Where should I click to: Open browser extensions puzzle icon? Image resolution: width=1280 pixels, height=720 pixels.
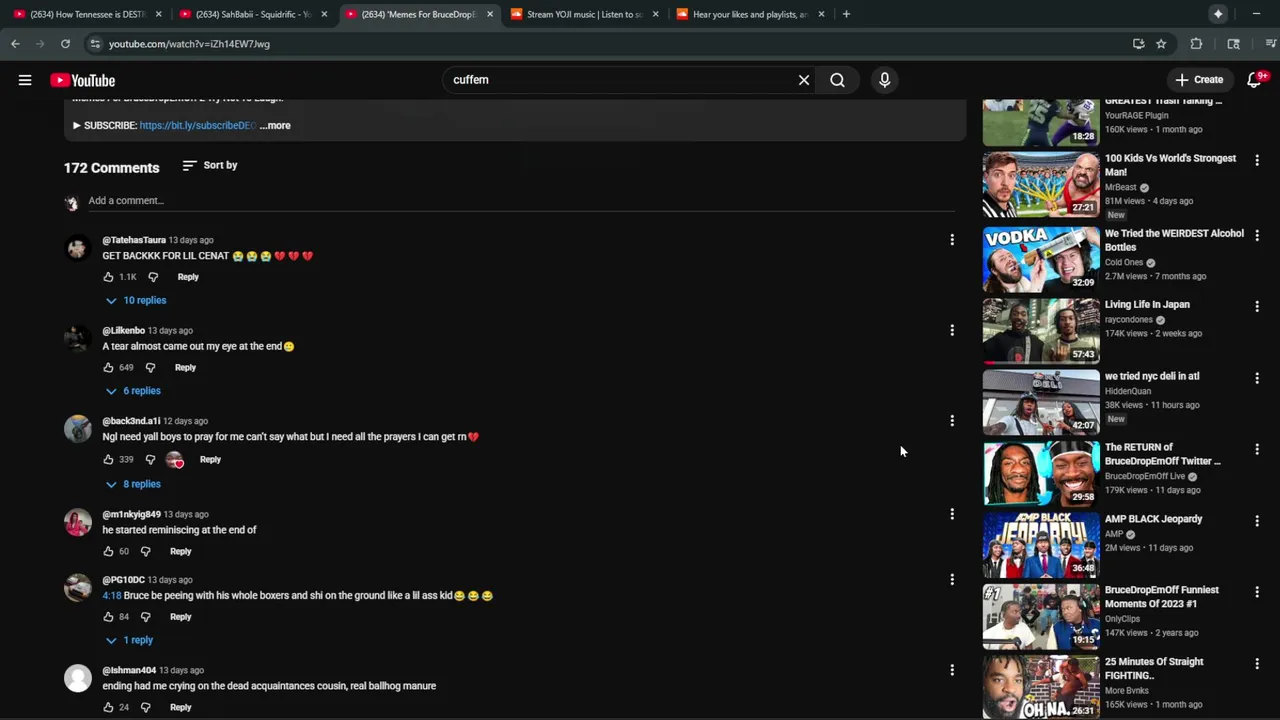[x=1196, y=44]
